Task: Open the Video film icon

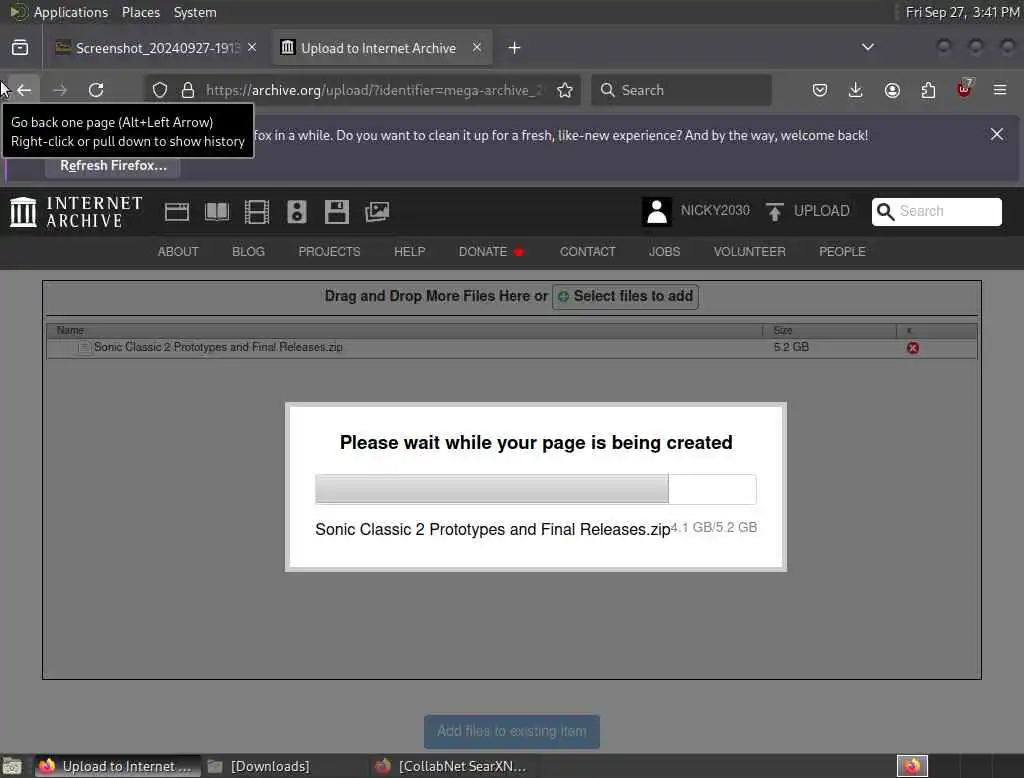Action: click(257, 212)
